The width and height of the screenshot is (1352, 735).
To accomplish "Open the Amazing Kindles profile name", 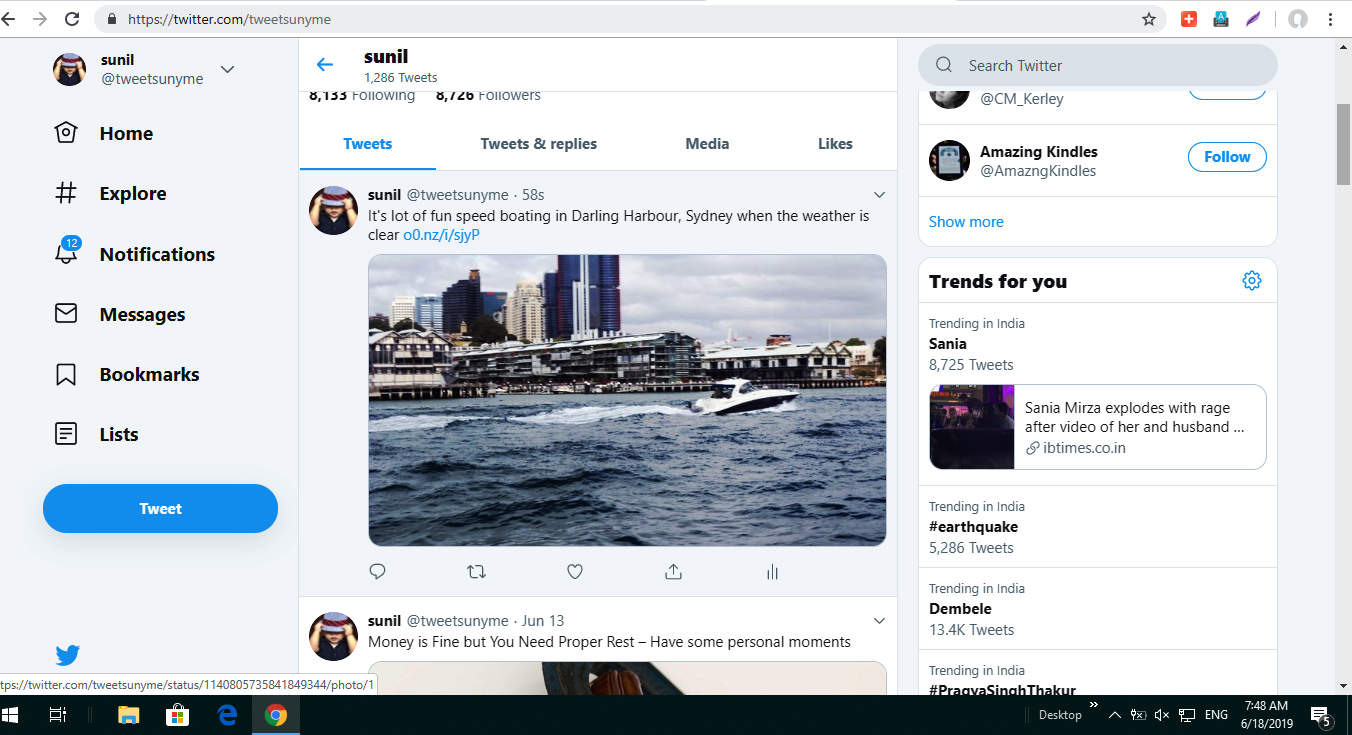I will (1039, 152).
